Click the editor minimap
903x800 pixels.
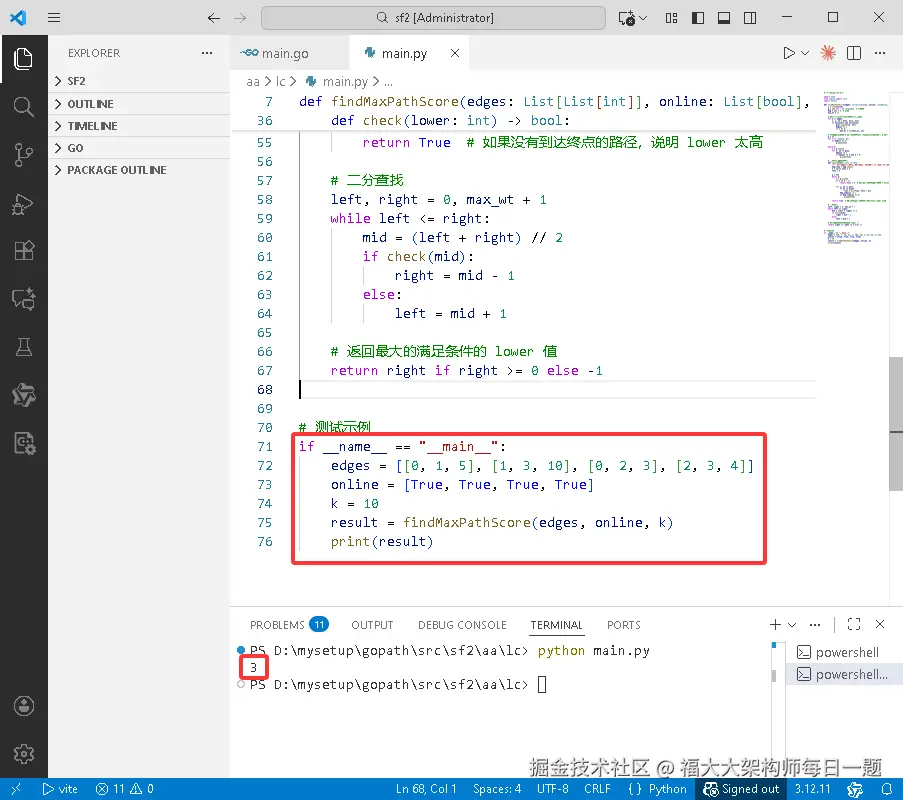pos(855,167)
